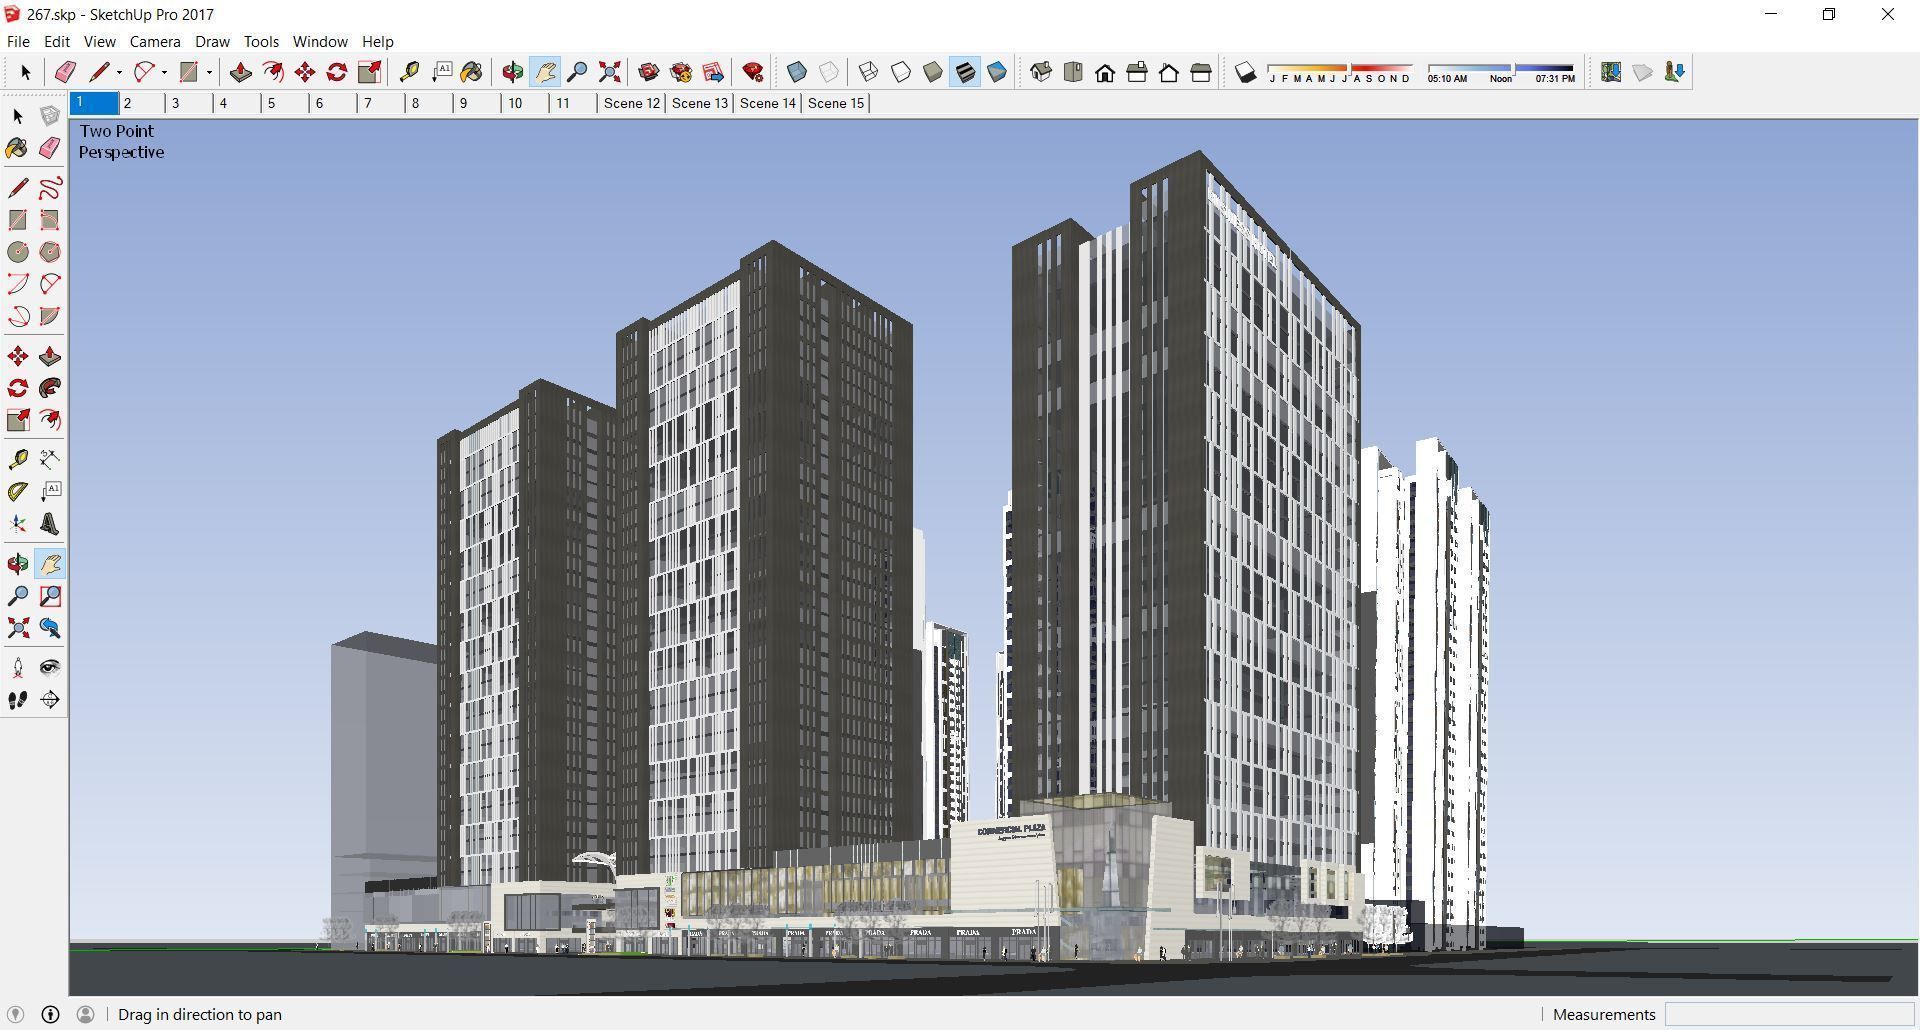Select Make Component in the left toolset
This screenshot has width=1920, height=1030.
click(50, 116)
